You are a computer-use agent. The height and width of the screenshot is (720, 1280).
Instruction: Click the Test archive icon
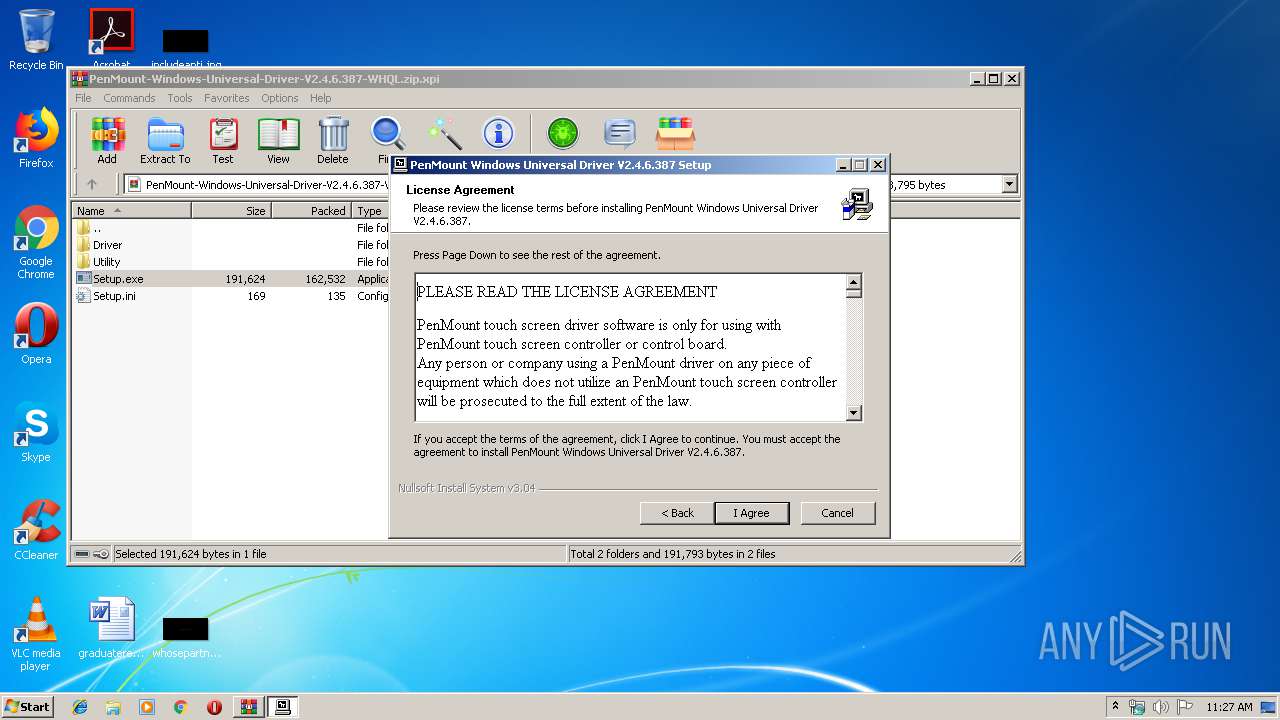pyautogui.click(x=223, y=140)
